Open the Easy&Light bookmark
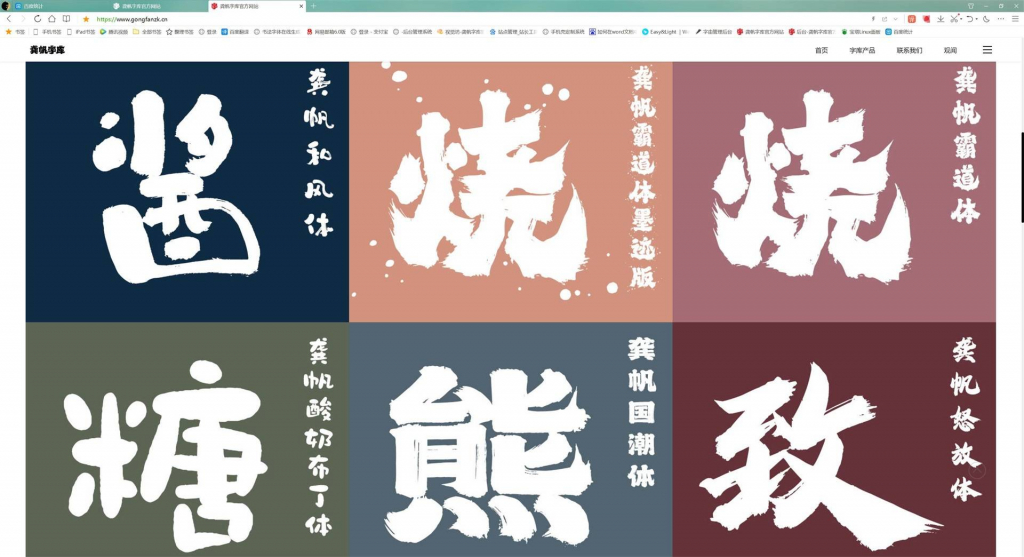Image resolution: width=1024 pixels, height=557 pixels. pyautogui.click(x=665, y=31)
